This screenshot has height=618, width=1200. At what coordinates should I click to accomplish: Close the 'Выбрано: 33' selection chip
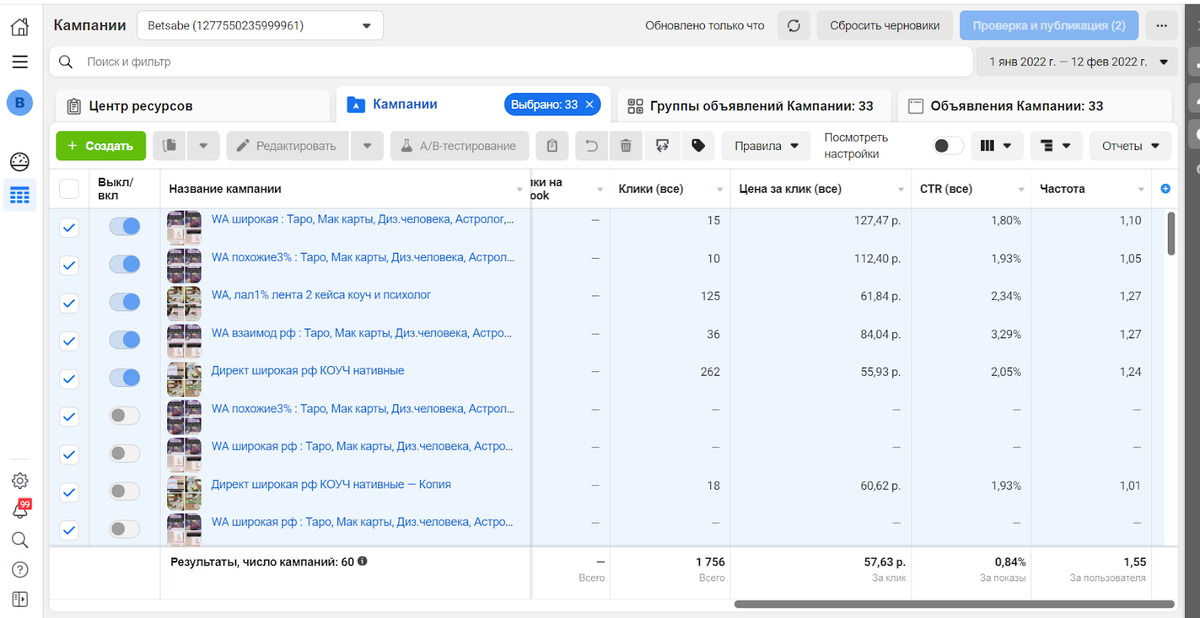[590, 105]
